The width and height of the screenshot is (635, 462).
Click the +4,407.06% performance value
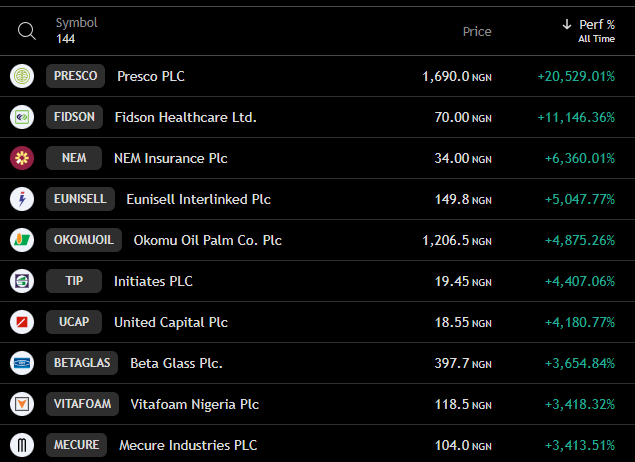[x=580, y=281]
